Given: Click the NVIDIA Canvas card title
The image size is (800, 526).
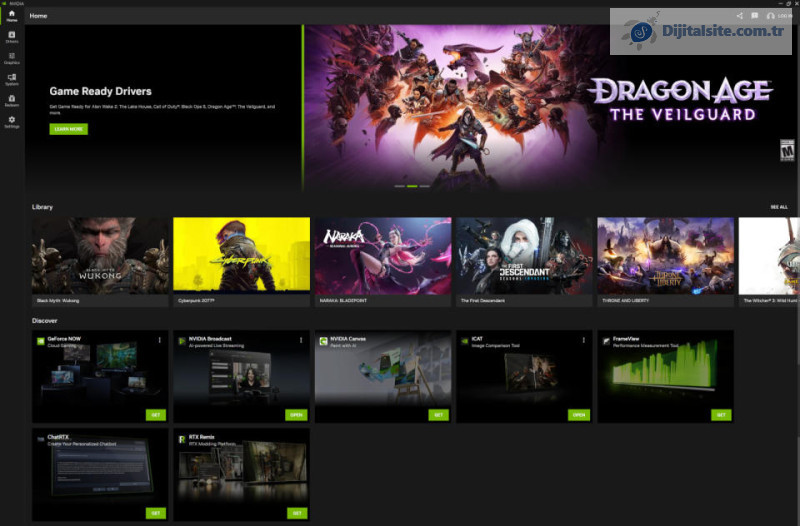Looking at the screenshot, I should click(x=348, y=339).
